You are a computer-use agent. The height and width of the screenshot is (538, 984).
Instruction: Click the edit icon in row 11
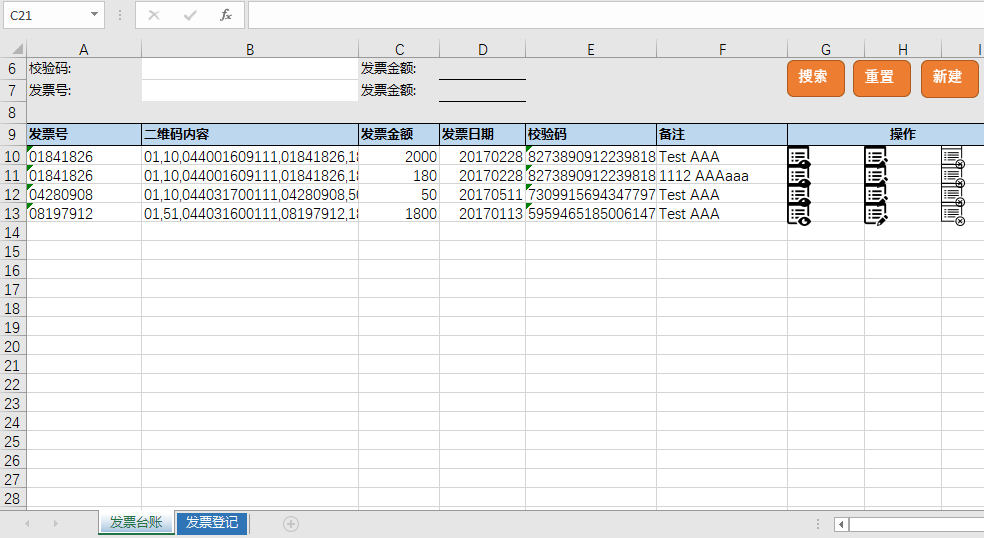coord(875,176)
